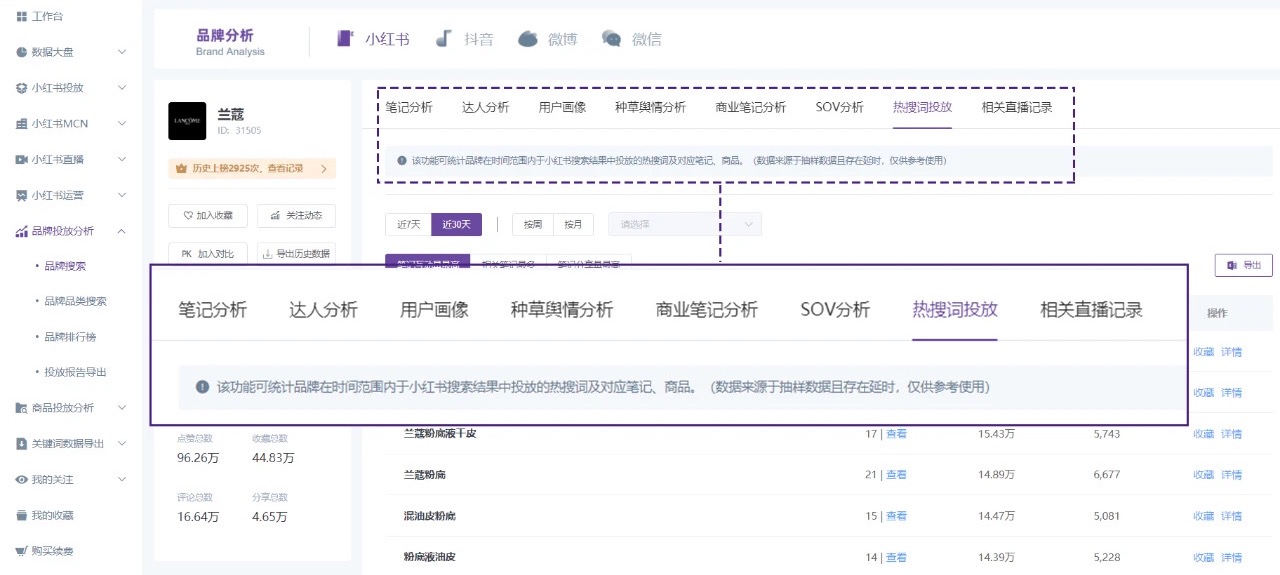This screenshot has height=575, width=1280.
Task: Click 查看 in the 兰蔻粉底液干皮 row
Action: 897,434
